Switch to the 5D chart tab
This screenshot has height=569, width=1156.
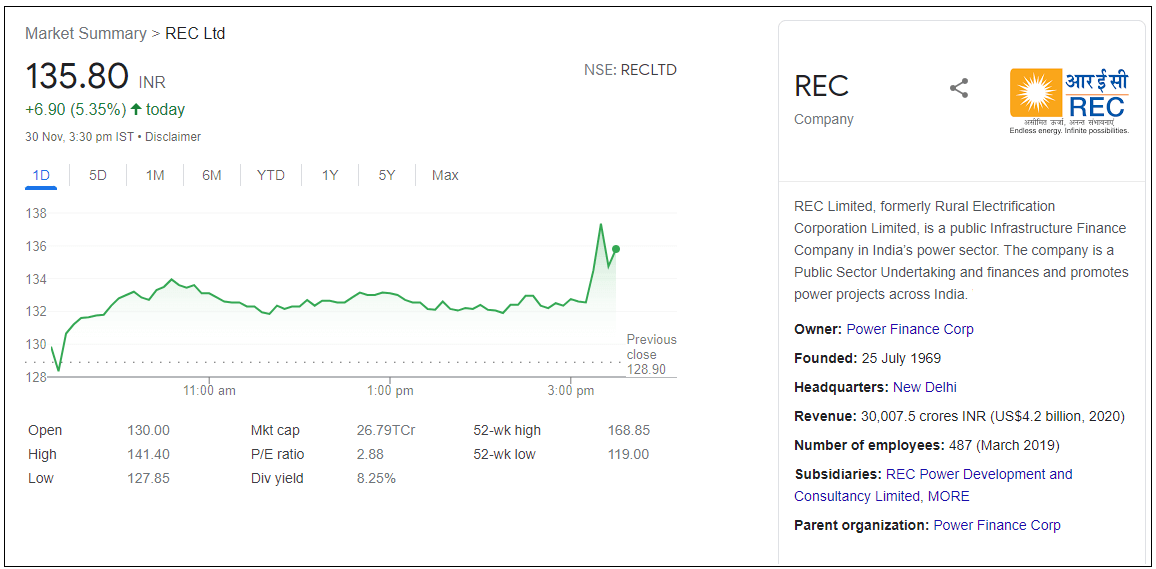click(x=98, y=175)
